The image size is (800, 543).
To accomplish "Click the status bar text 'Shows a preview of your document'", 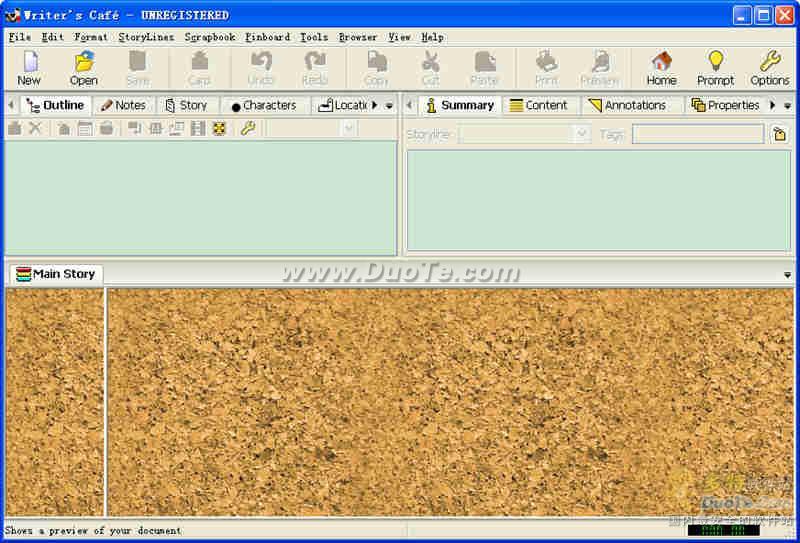I will [93, 531].
